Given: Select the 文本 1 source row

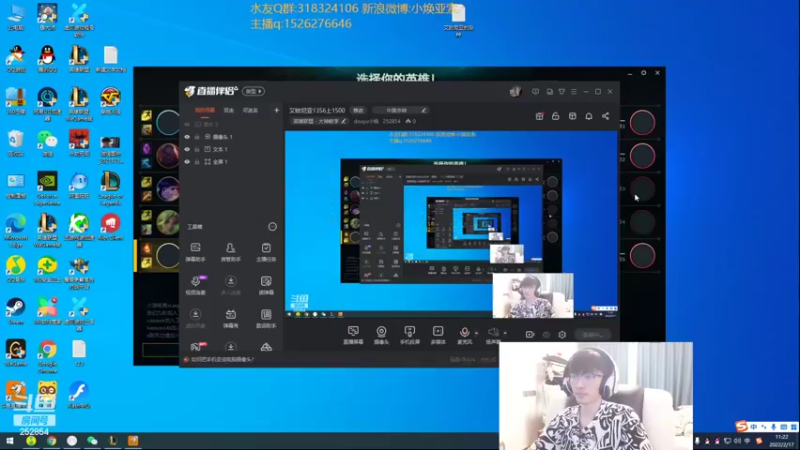Looking at the screenshot, I should tap(232, 149).
